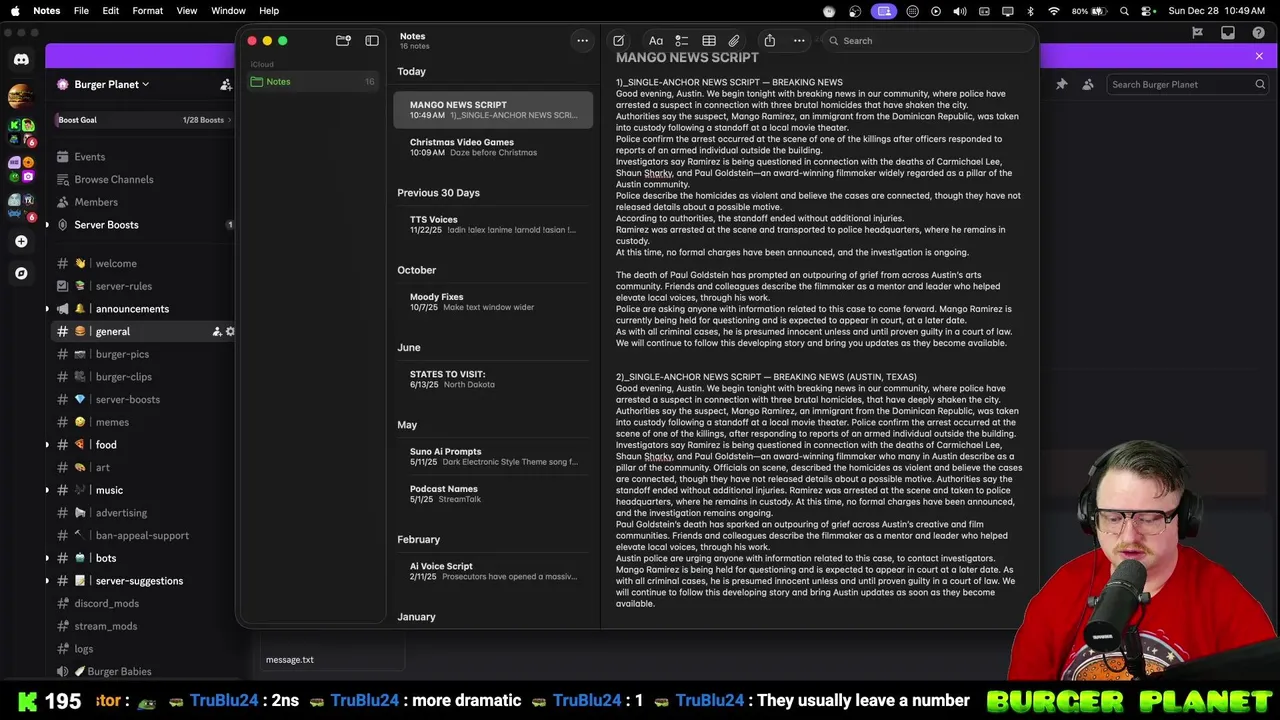Select the iCloud Notes folder
The height and width of the screenshot is (720, 1280).
[314, 82]
